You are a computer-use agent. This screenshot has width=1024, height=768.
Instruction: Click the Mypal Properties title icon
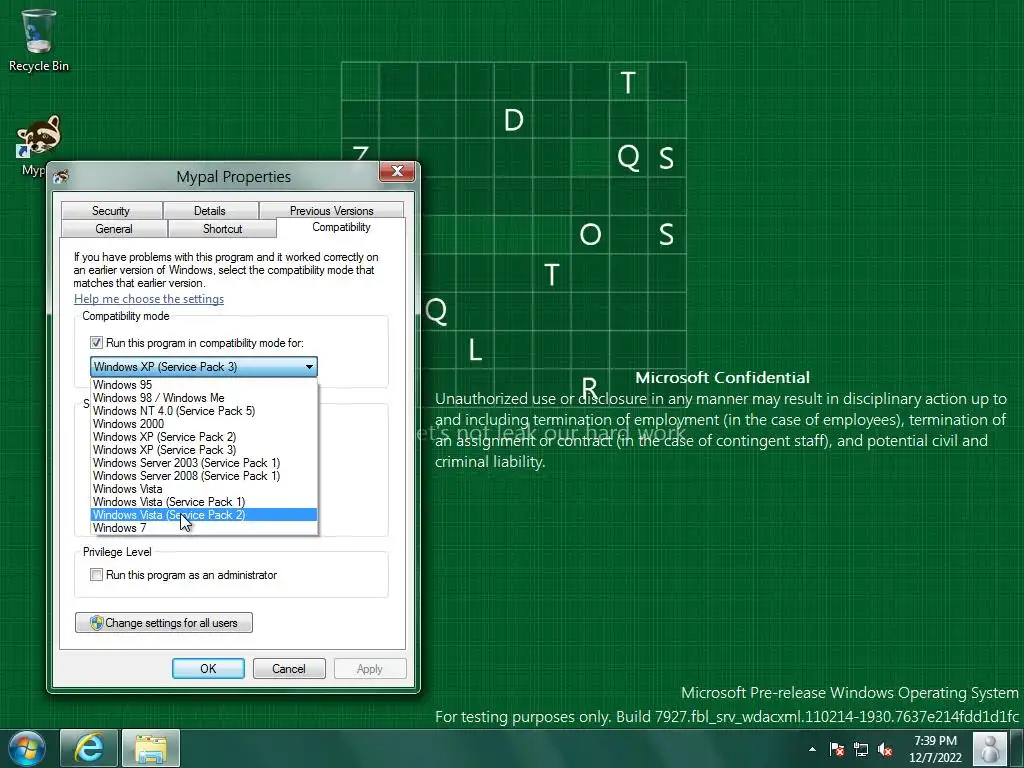point(61,176)
